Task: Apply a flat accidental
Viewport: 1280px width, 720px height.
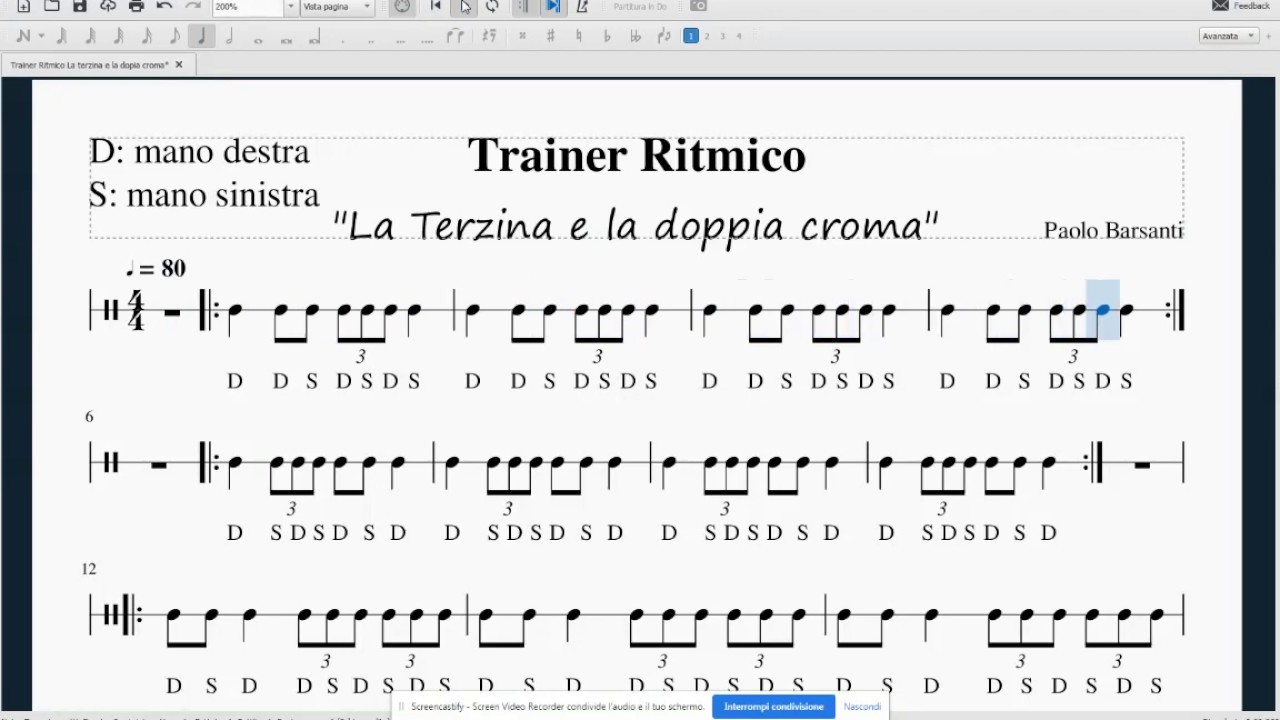Action: coord(607,36)
